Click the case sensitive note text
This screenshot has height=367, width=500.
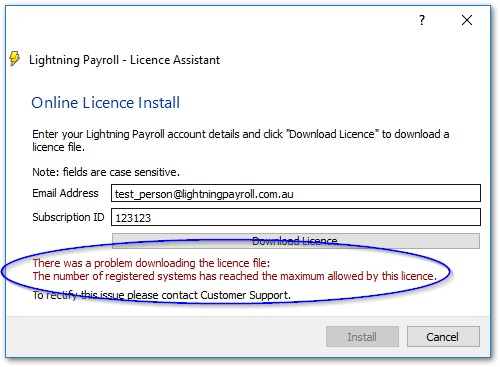106,172
